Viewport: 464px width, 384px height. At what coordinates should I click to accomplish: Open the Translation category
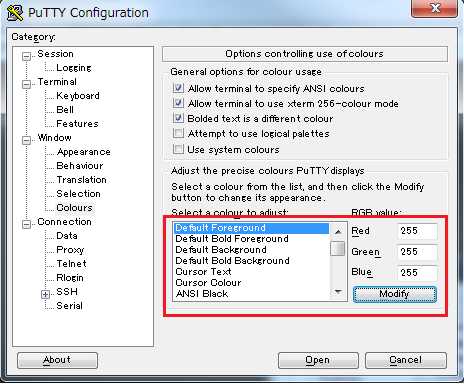tap(81, 180)
